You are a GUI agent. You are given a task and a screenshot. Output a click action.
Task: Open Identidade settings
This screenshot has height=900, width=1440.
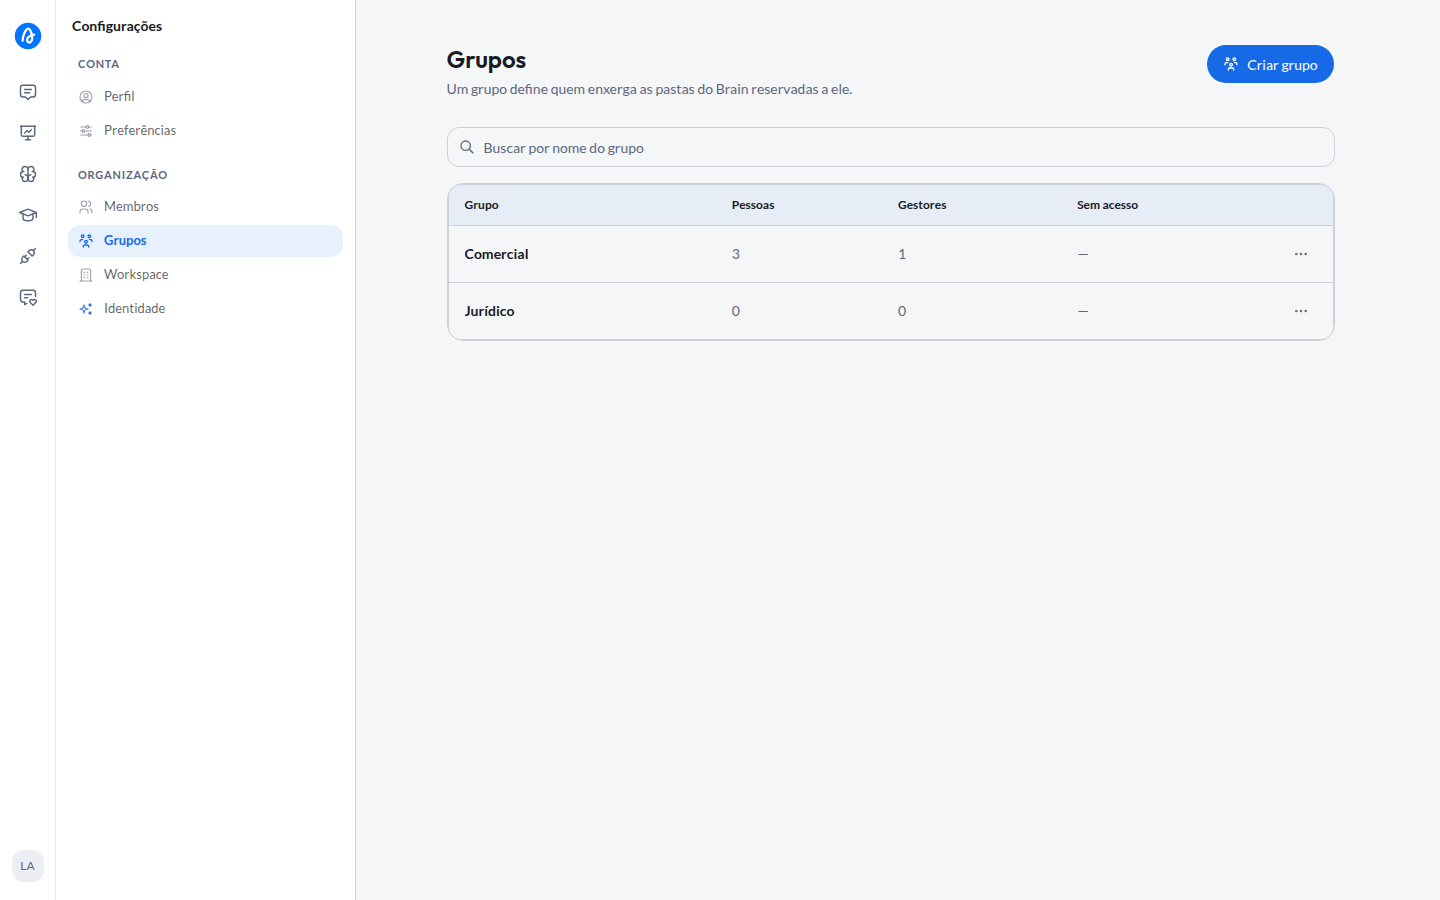click(205, 308)
